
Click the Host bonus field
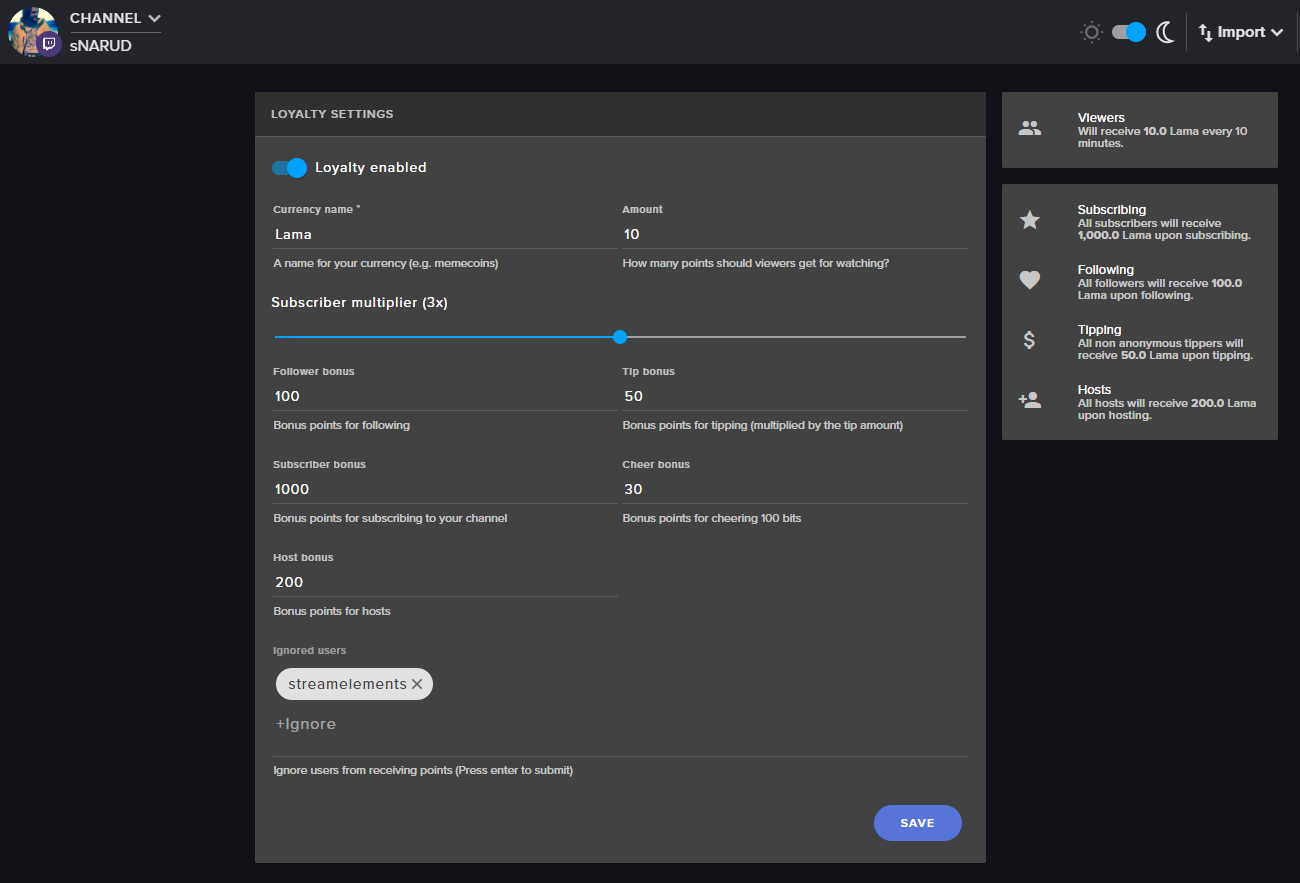point(445,582)
